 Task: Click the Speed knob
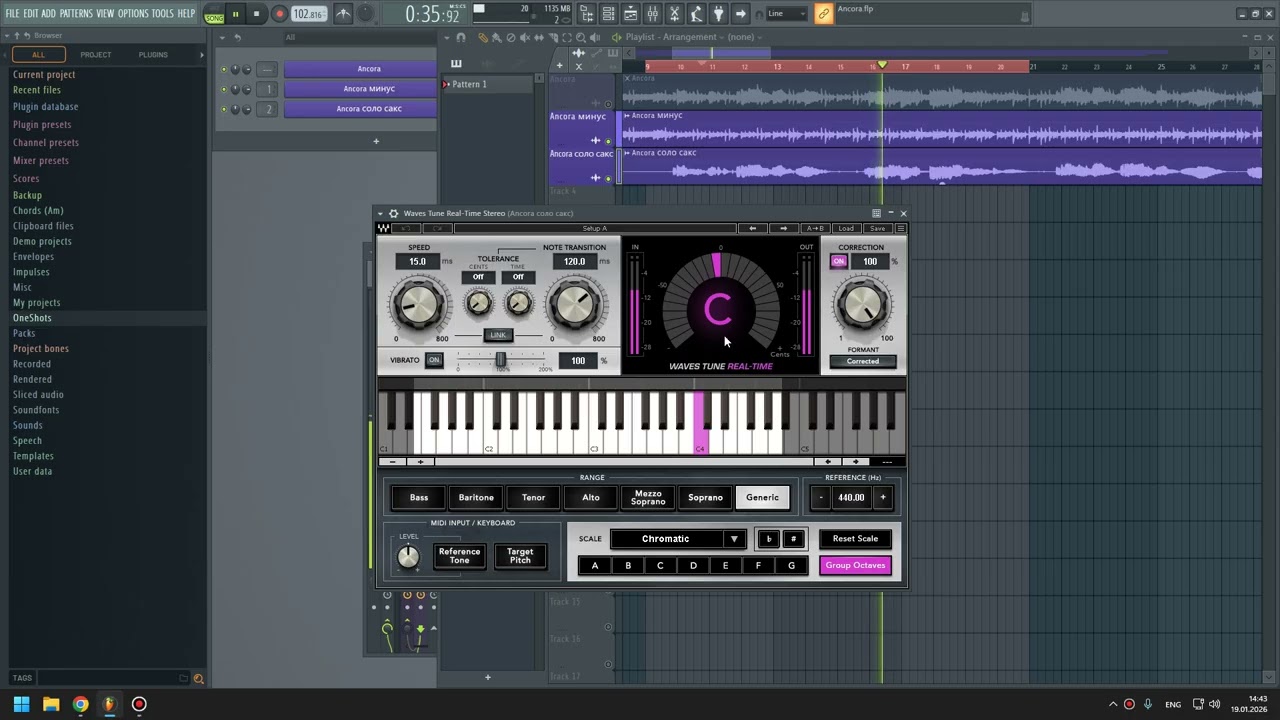(x=420, y=305)
